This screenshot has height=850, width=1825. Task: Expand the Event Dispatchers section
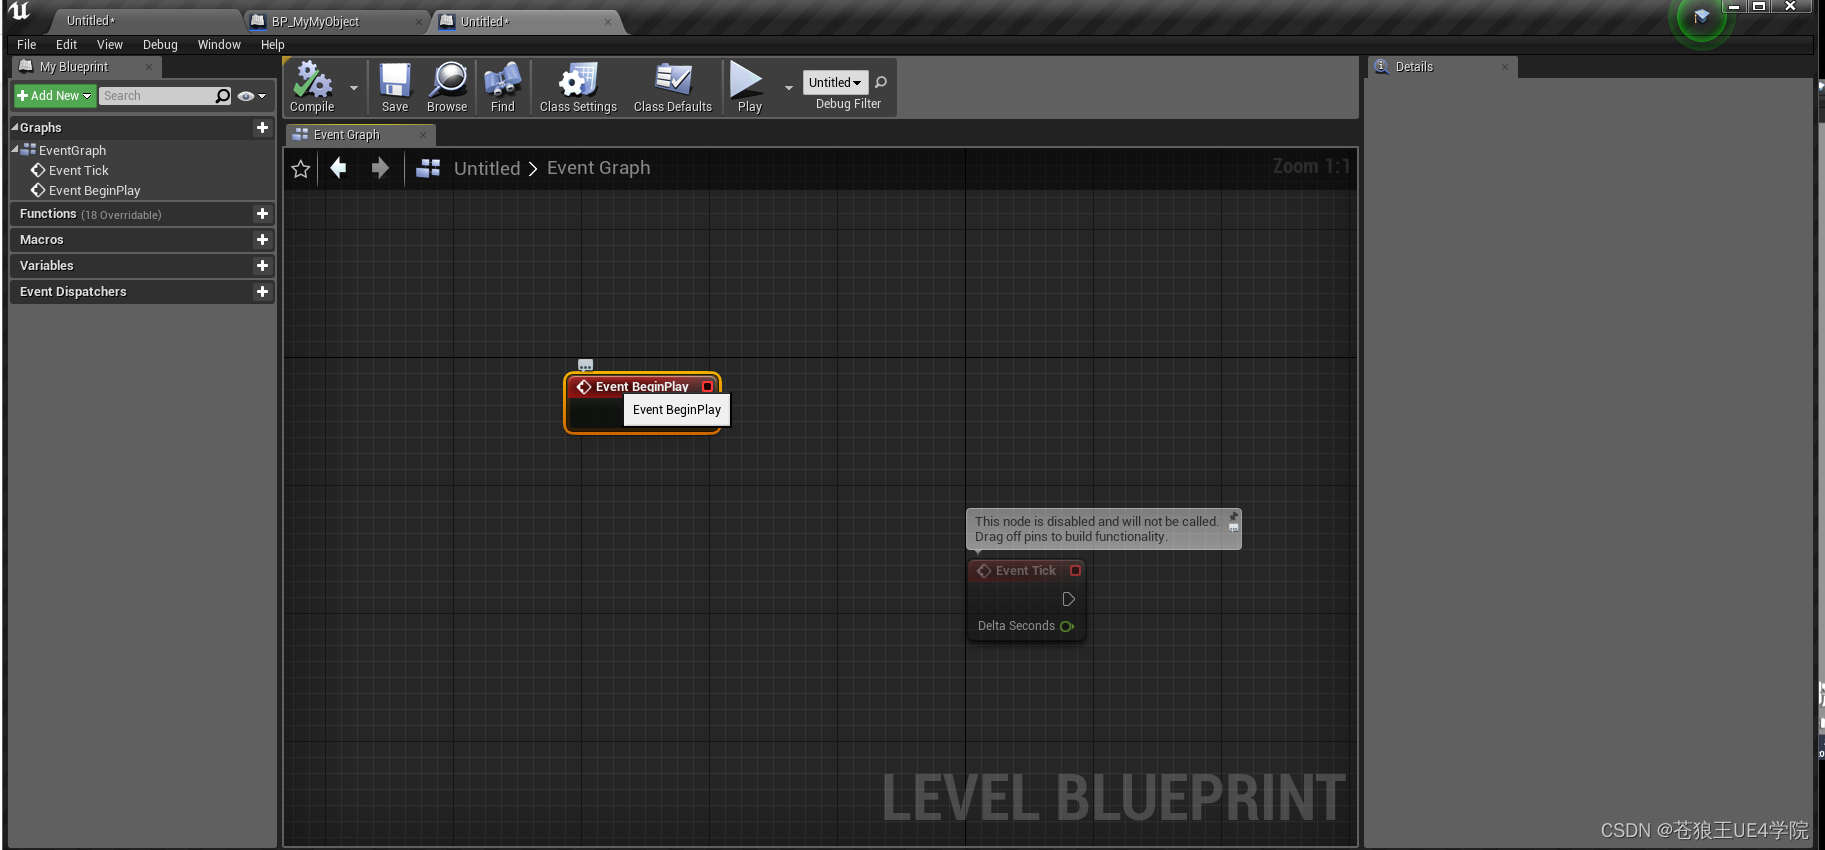click(x=73, y=292)
